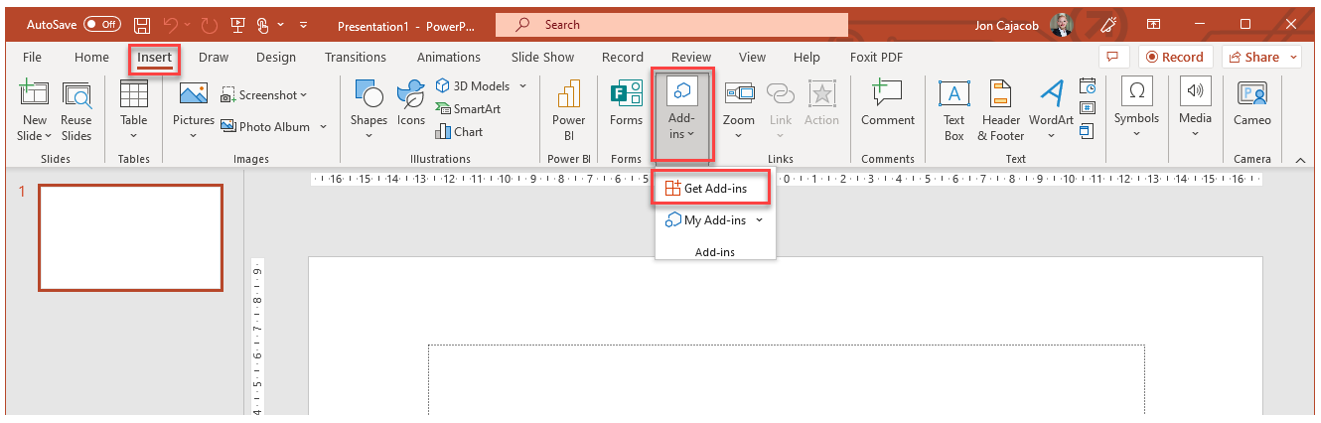Click into the Search box

pyautogui.click(x=671, y=24)
